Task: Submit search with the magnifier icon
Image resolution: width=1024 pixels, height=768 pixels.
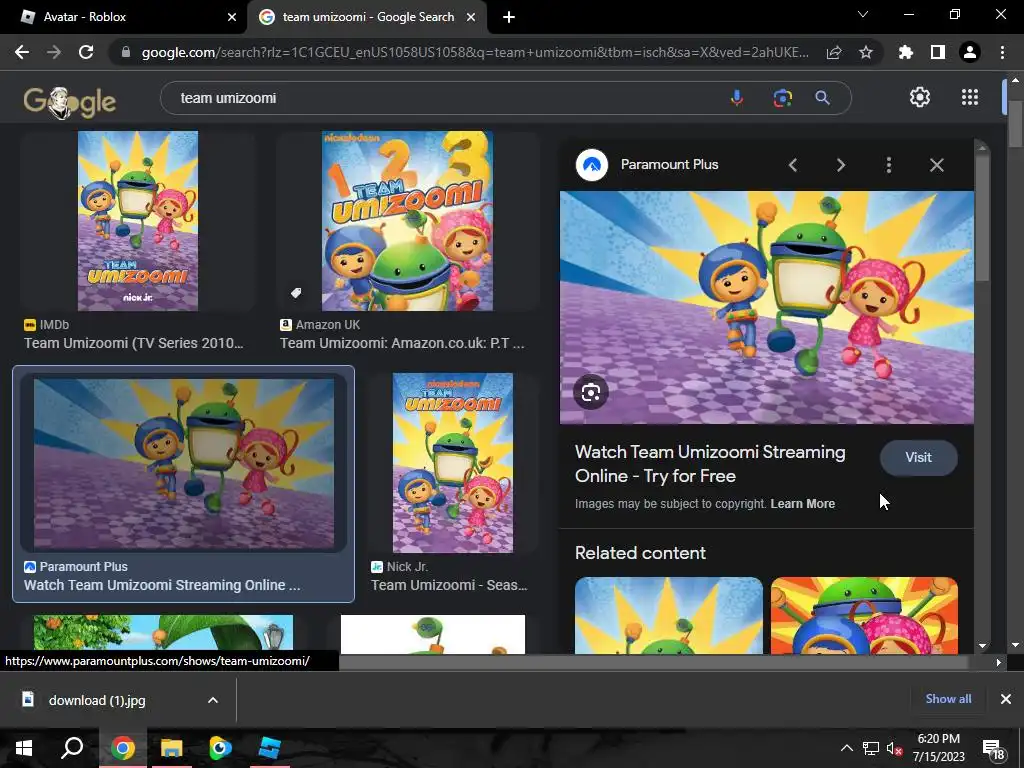Action: tap(822, 98)
